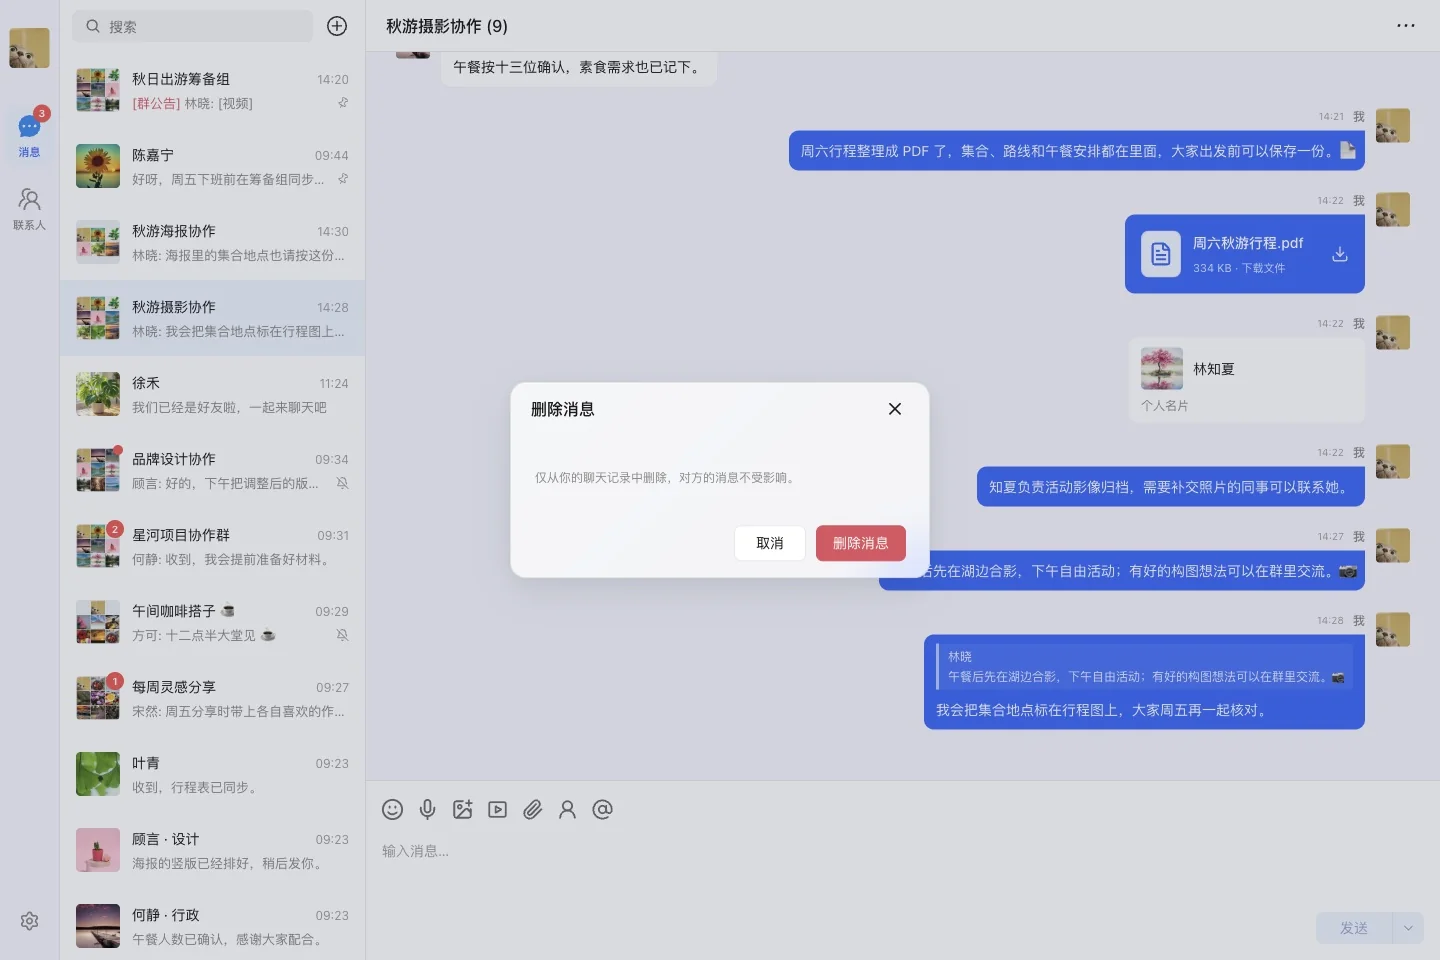Image resolution: width=1440 pixels, height=960 pixels.
Task: Open the 陈嘉宁 conversation
Action: pyautogui.click(x=212, y=166)
